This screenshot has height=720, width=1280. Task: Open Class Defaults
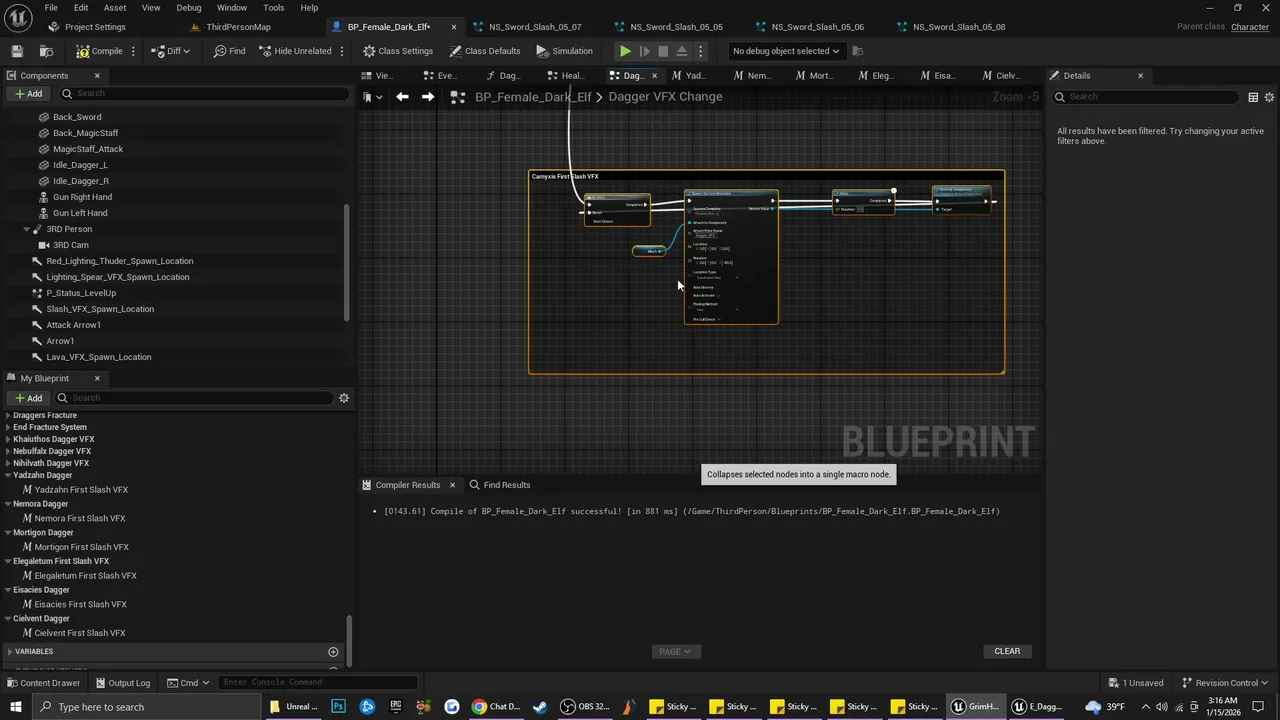[485, 51]
